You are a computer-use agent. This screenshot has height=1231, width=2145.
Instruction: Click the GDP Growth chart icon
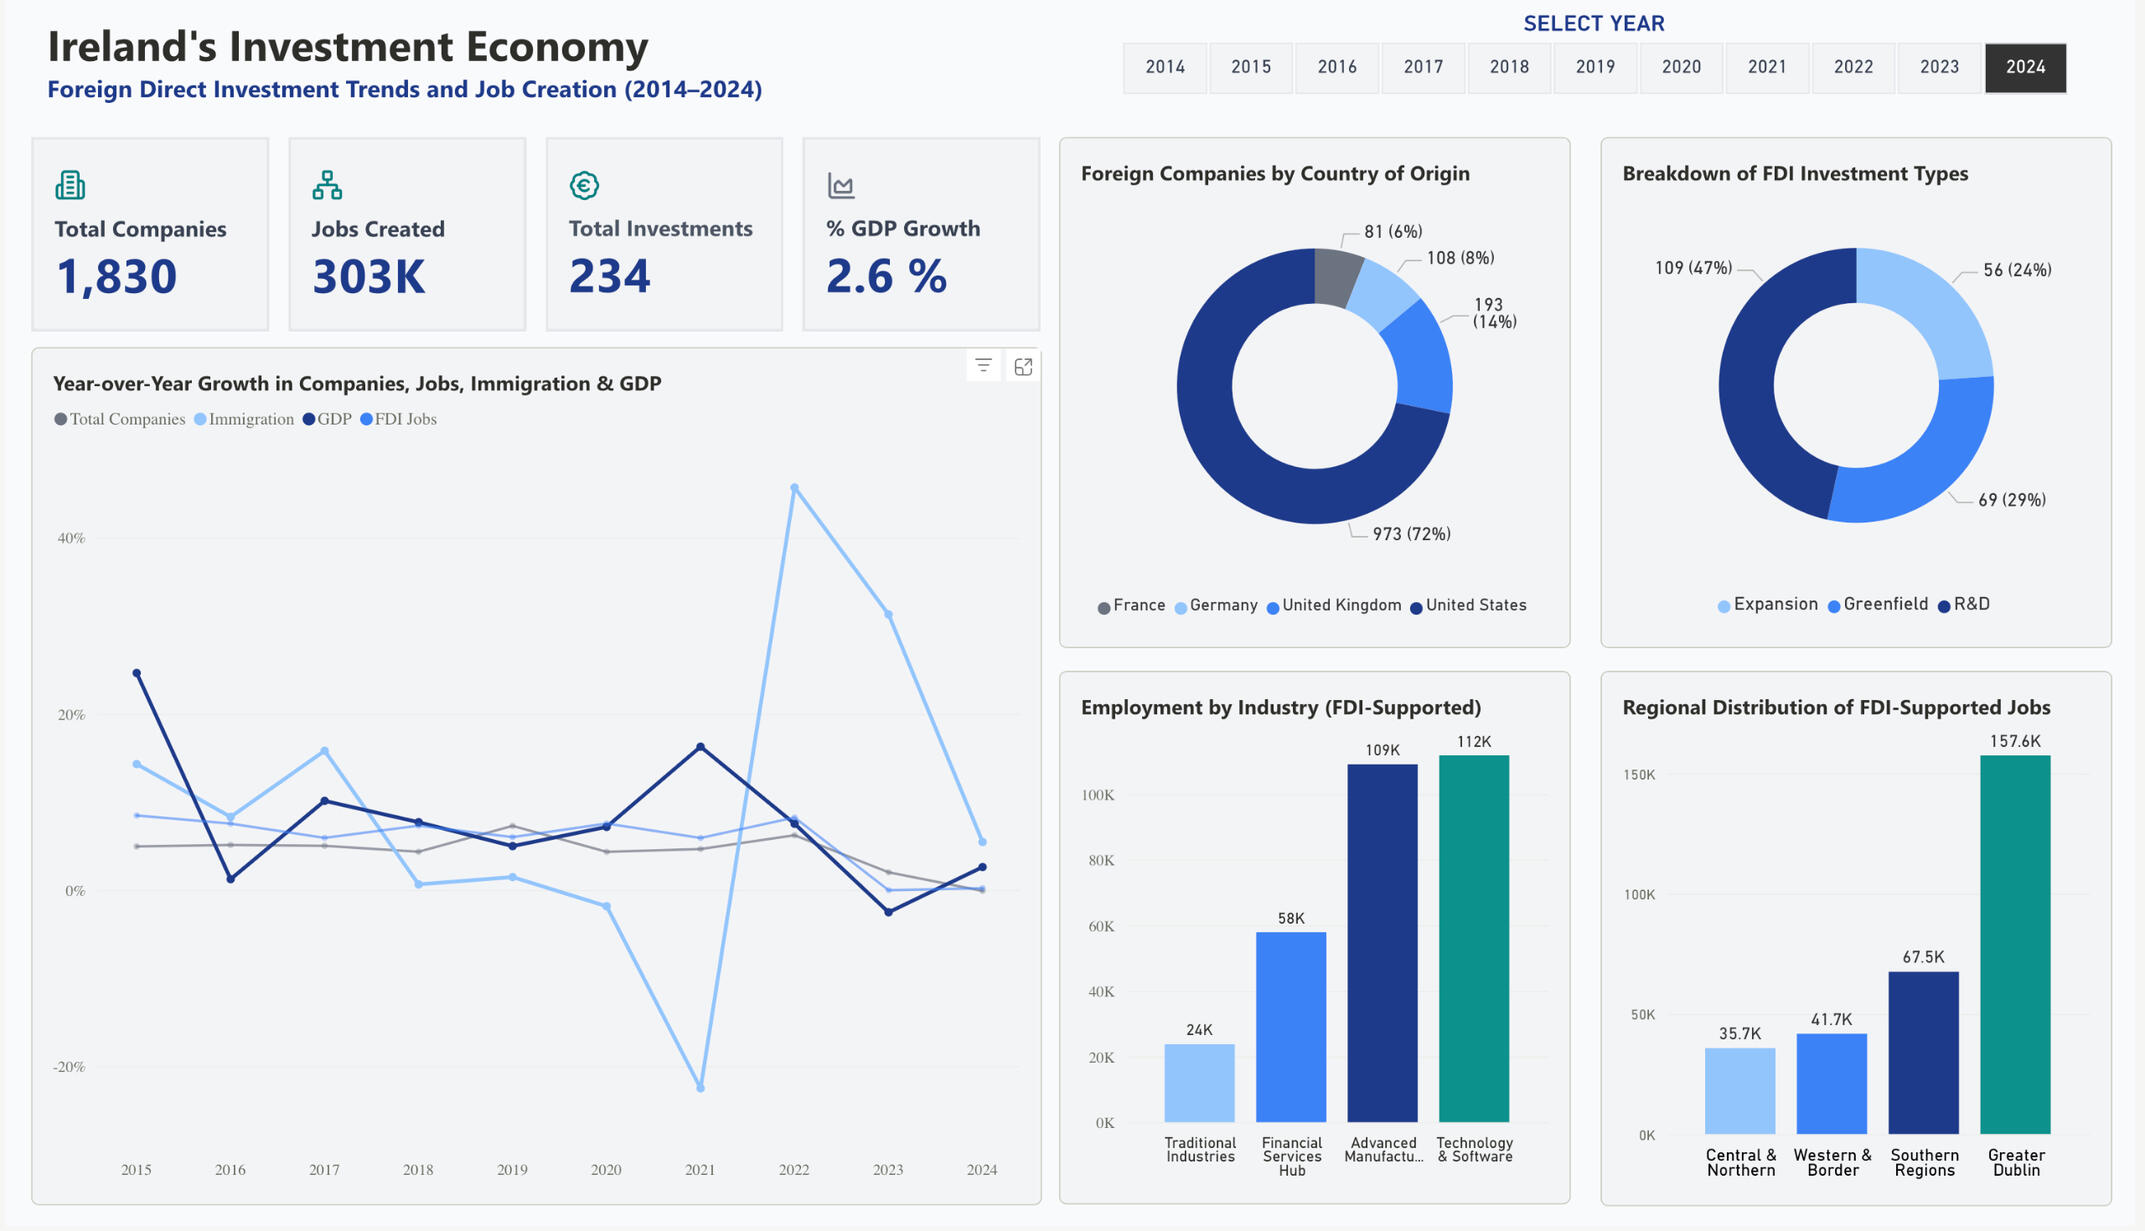tap(841, 185)
